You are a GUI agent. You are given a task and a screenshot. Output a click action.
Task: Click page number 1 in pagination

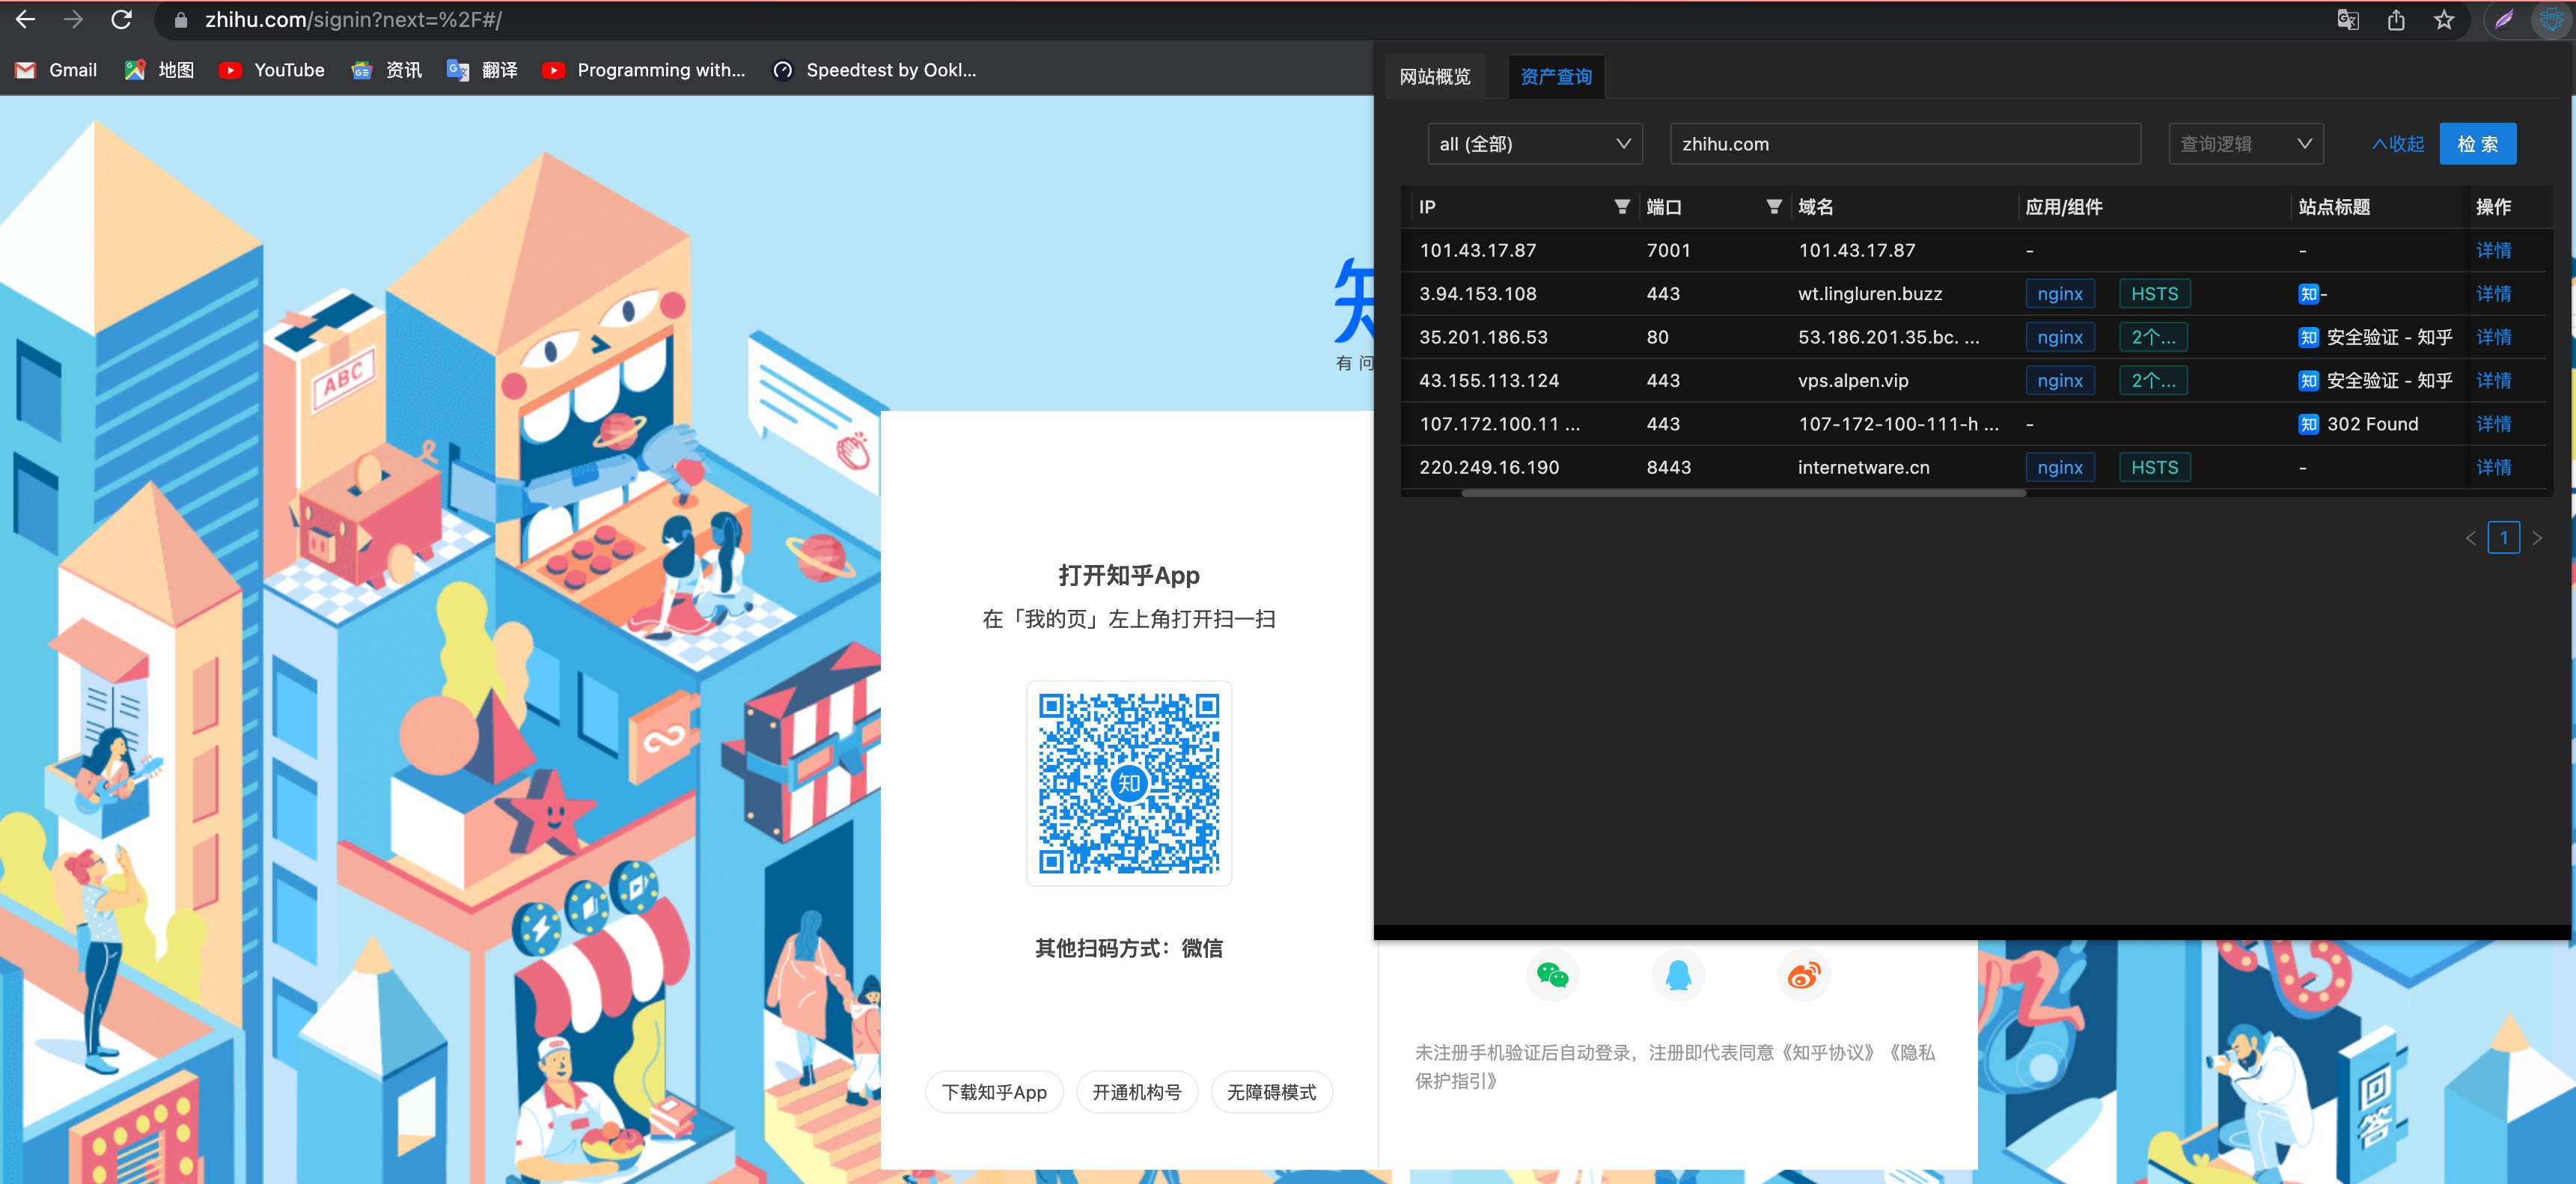[x=2503, y=538]
